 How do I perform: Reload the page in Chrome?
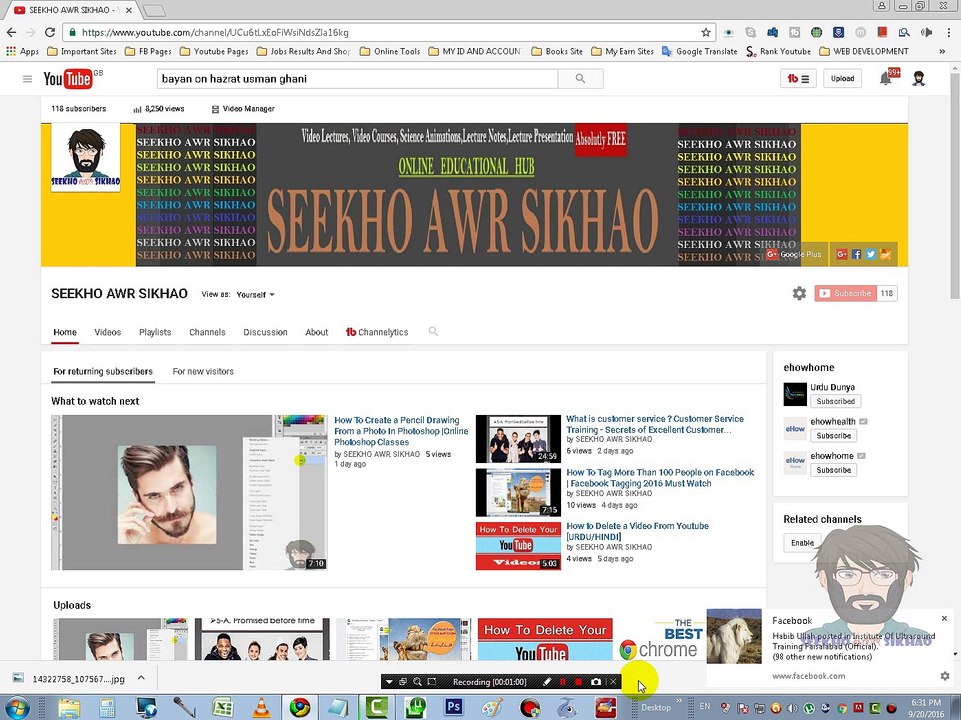(x=50, y=32)
